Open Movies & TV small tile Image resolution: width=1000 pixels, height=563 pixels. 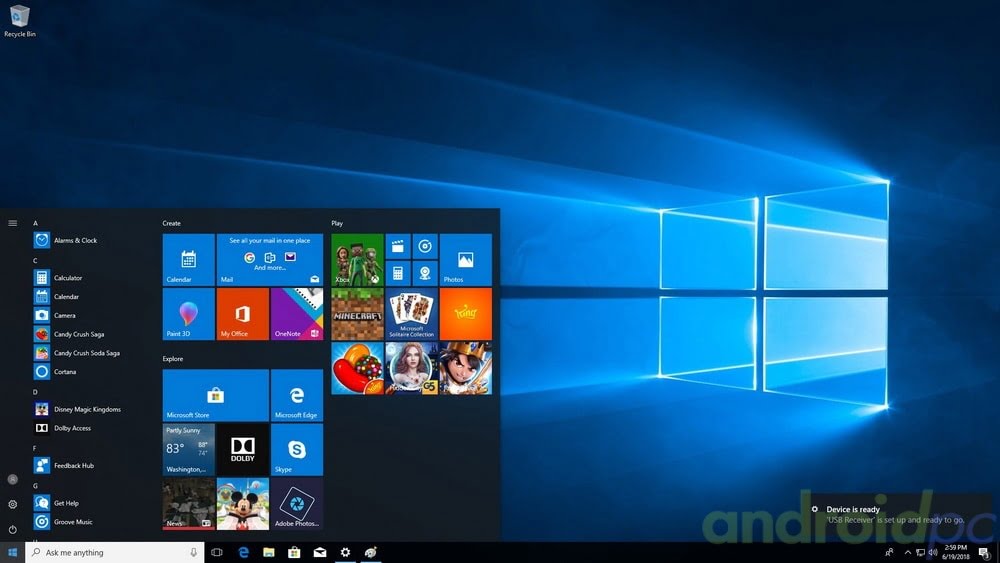[x=398, y=246]
